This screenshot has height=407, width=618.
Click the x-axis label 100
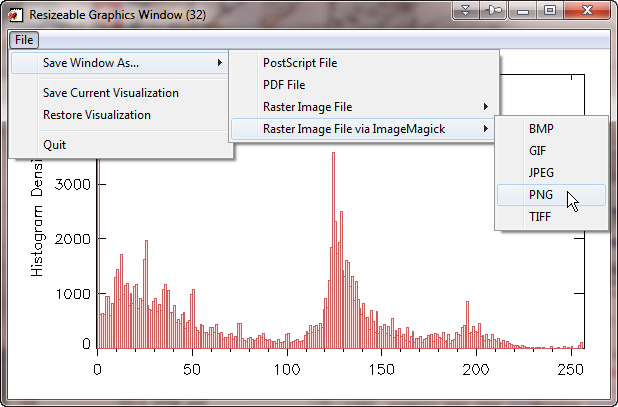(288, 370)
